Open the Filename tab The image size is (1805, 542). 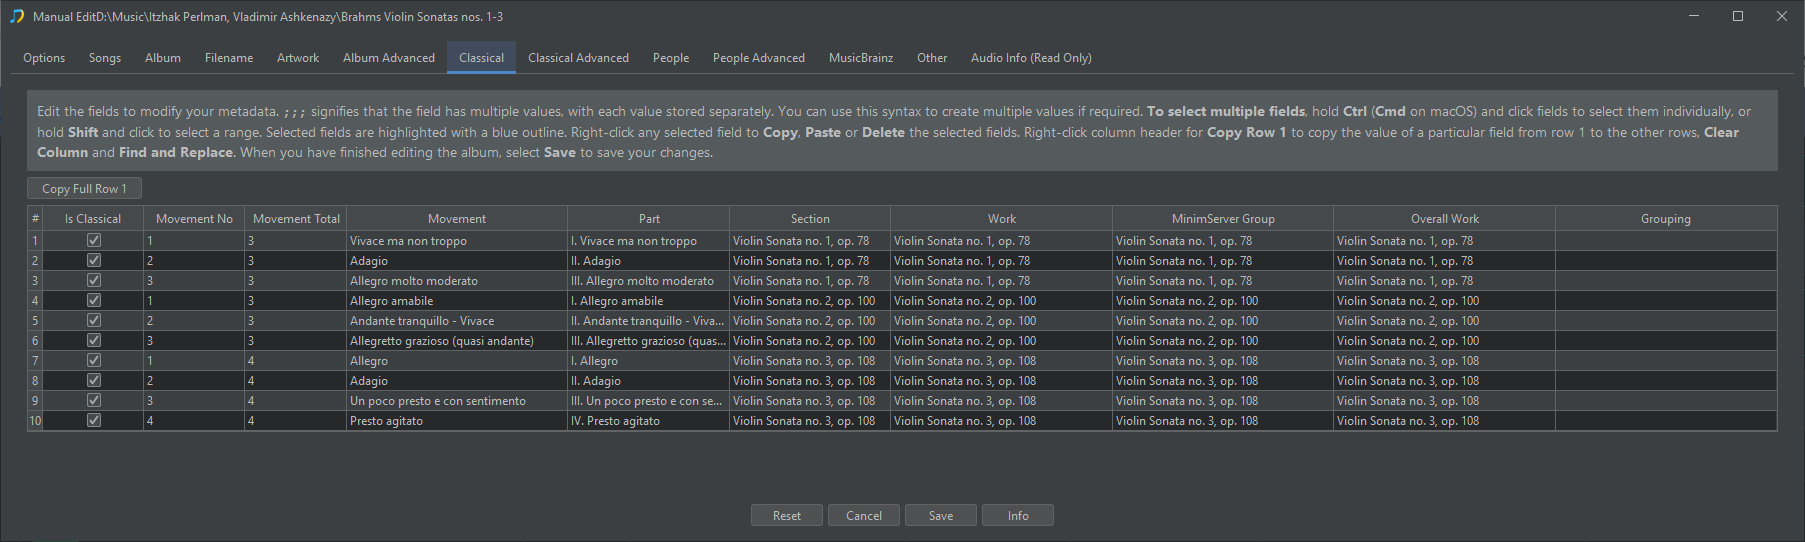coord(229,58)
